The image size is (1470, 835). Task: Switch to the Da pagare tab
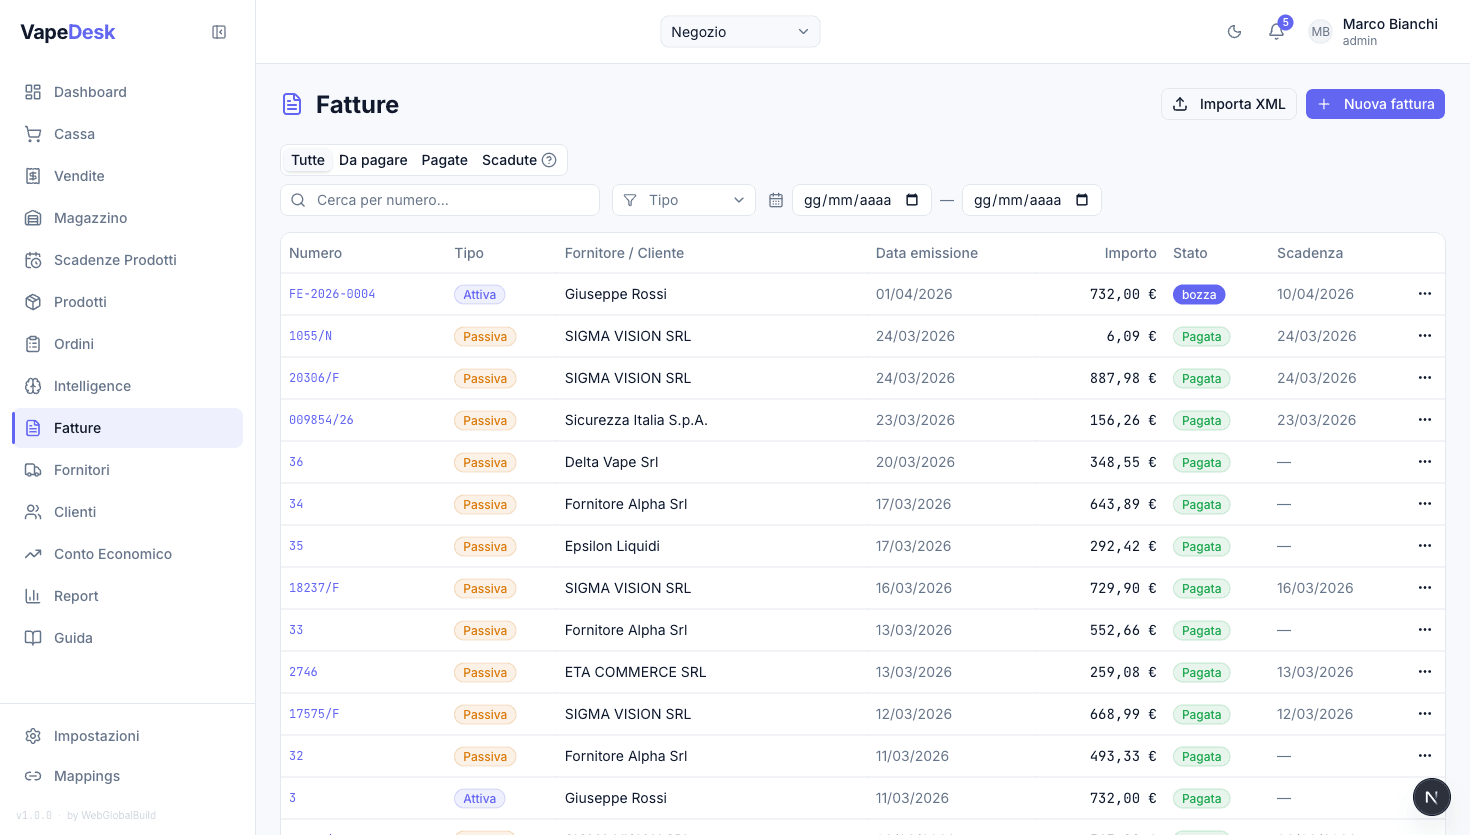(373, 160)
